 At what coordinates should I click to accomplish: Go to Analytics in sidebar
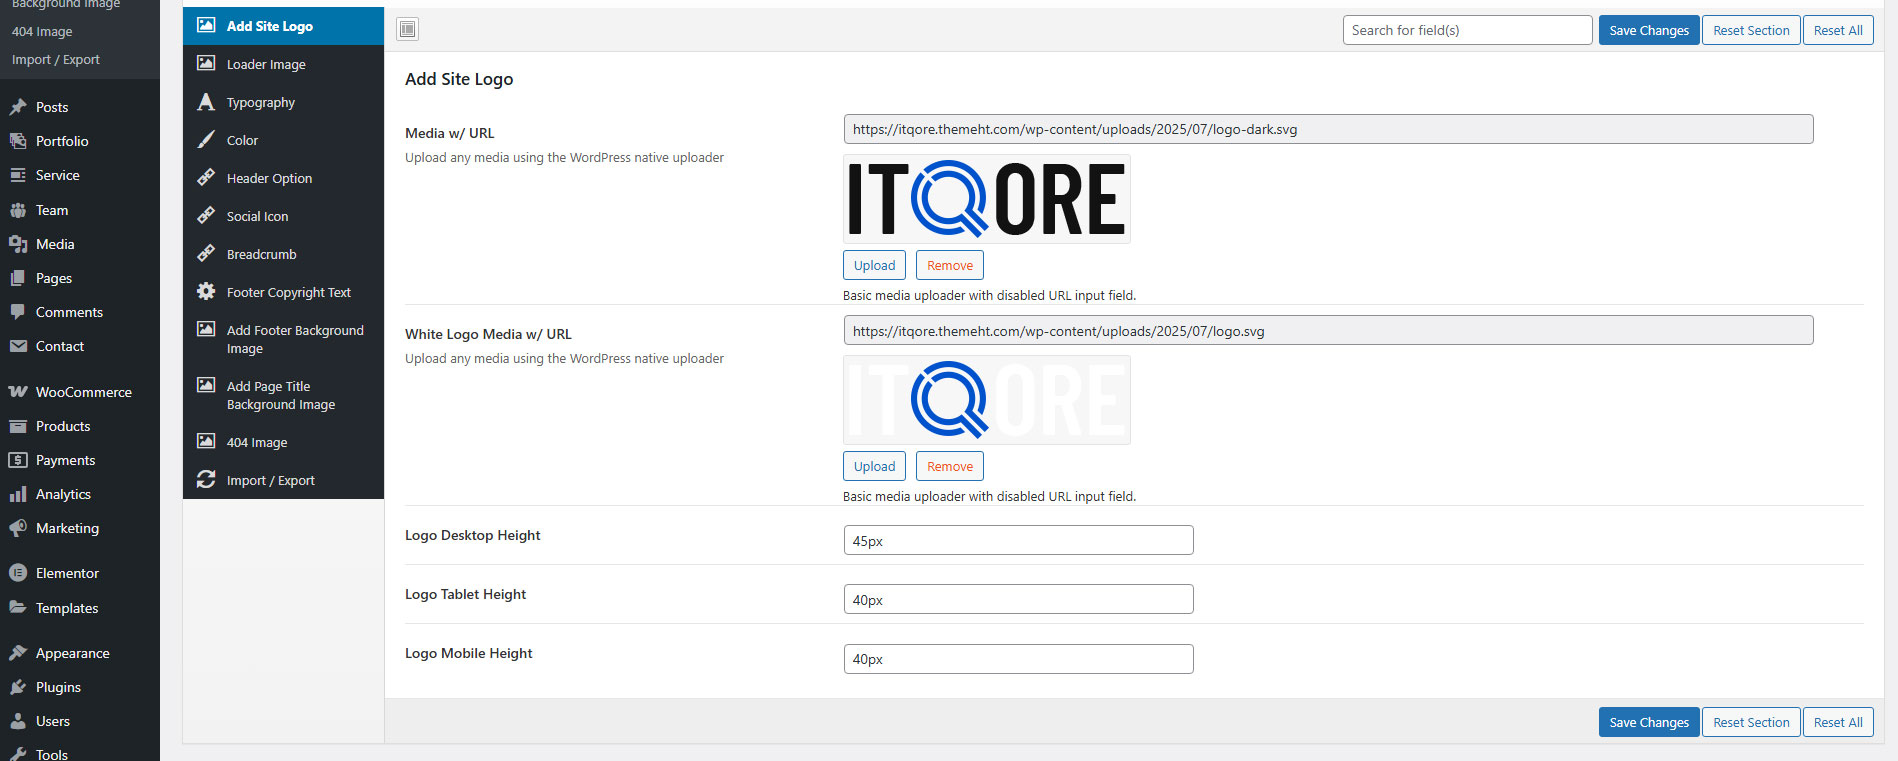(63, 494)
